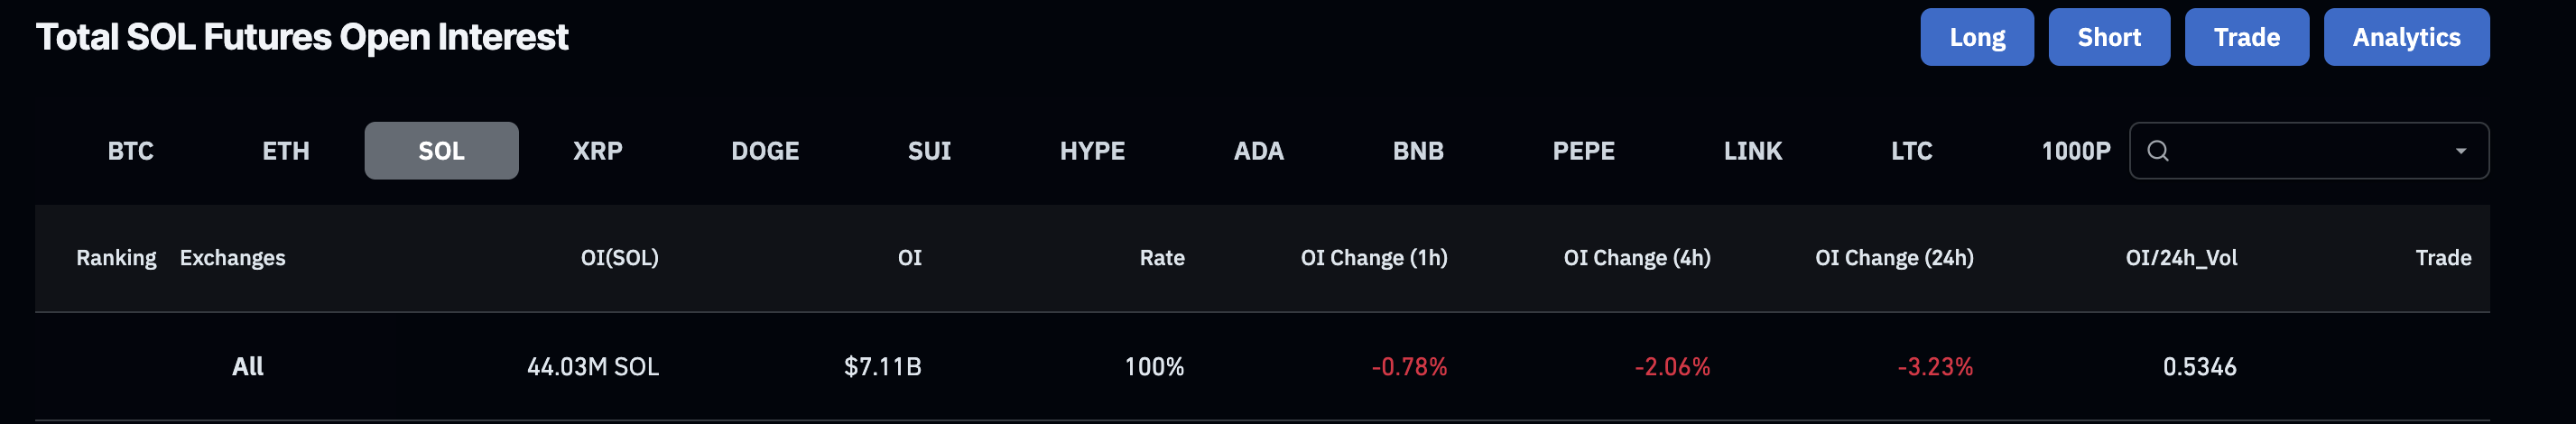The width and height of the screenshot is (2576, 424).
Task: Switch to the ETH tab
Action: pyautogui.click(x=286, y=151)
